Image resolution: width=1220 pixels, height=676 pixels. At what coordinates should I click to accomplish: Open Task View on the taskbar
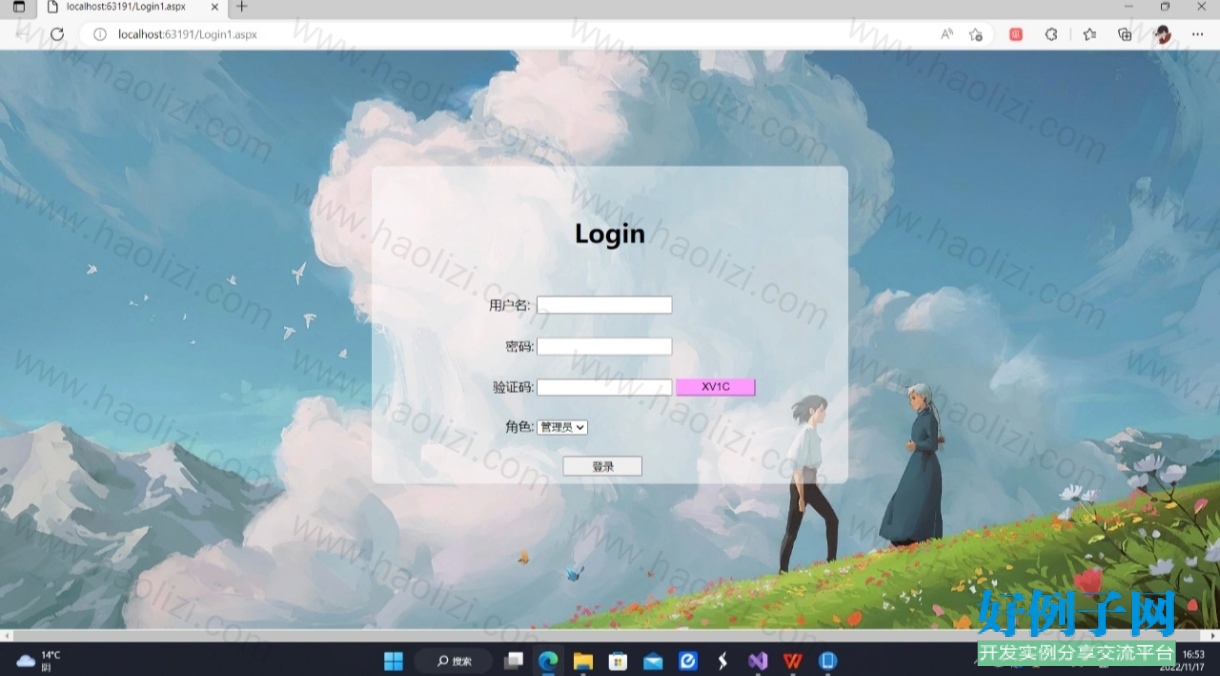(x=514, y=661)
